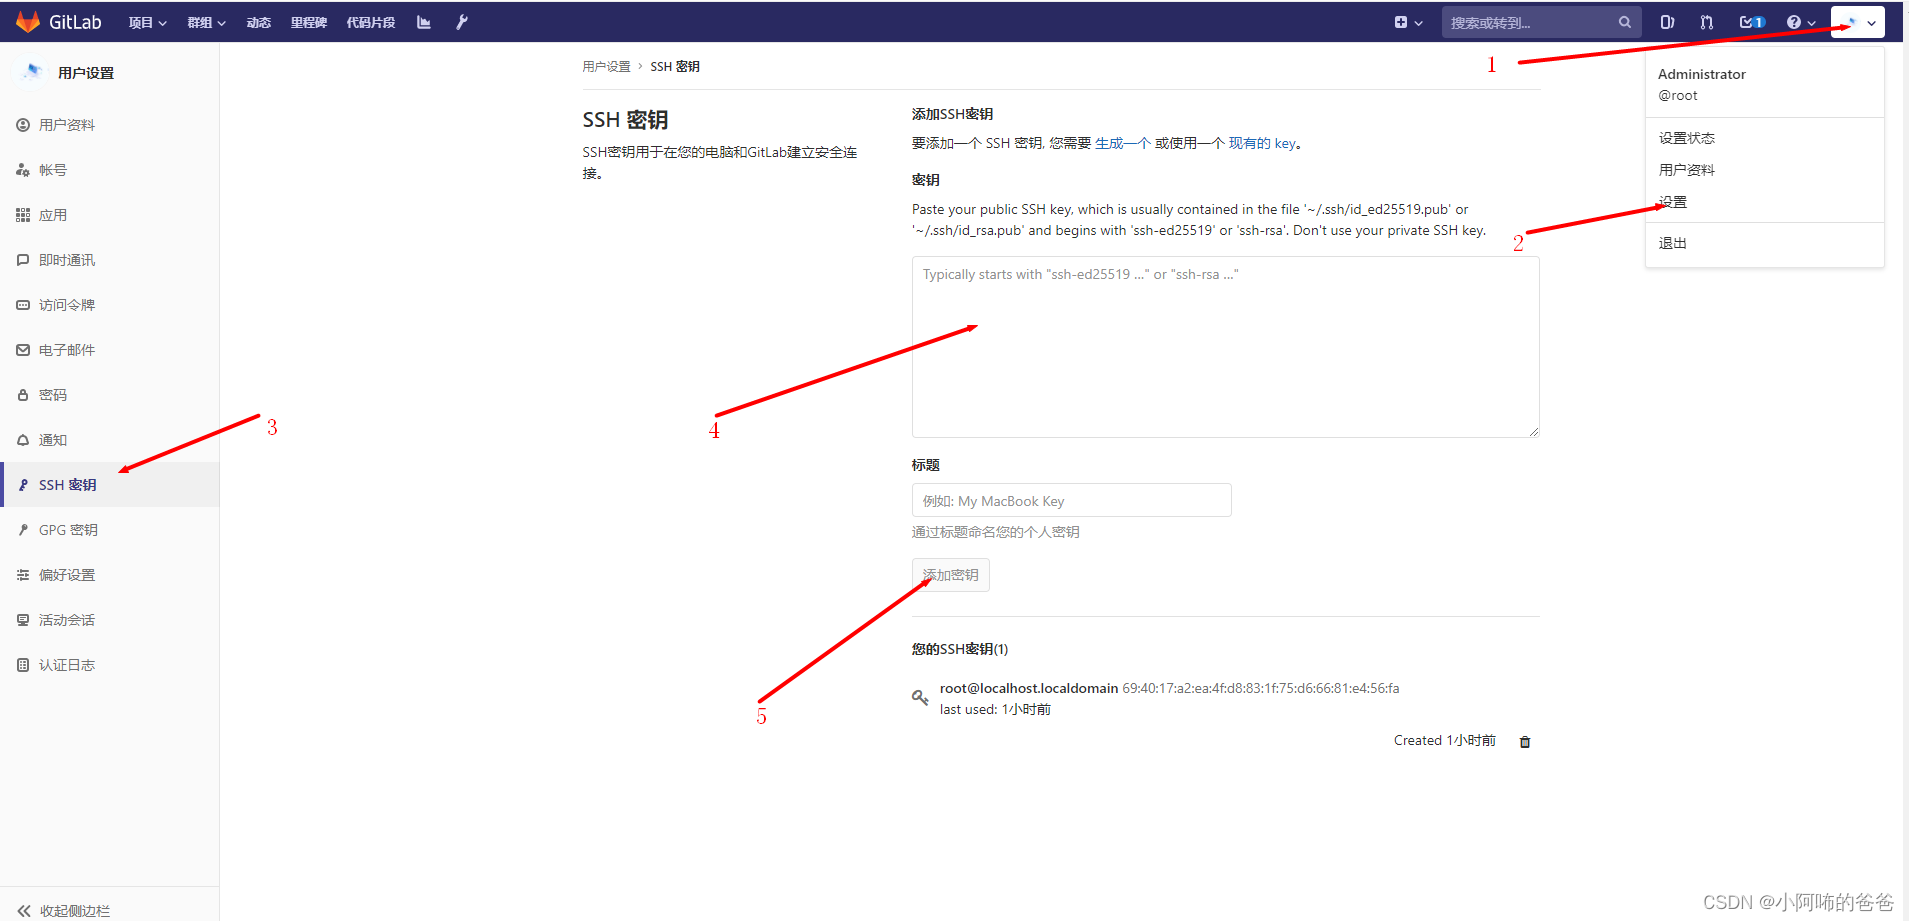Open GPG 密钥 key icon in sidebar
This screenshot has height=921, width=1909.
pyautogui.click(x=23, y=530)
